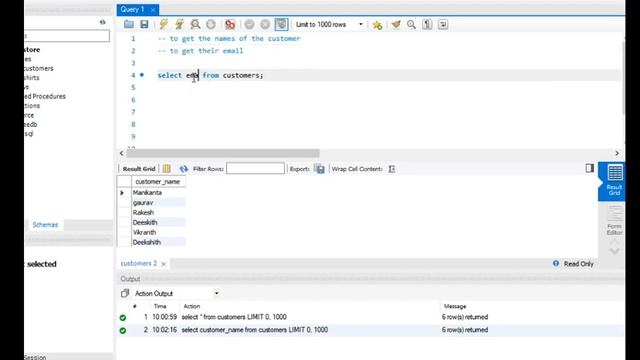The height and width of the screenshot is (360, 640).
Task: Close the Query 1 tab
Action: tap(153, 9)
